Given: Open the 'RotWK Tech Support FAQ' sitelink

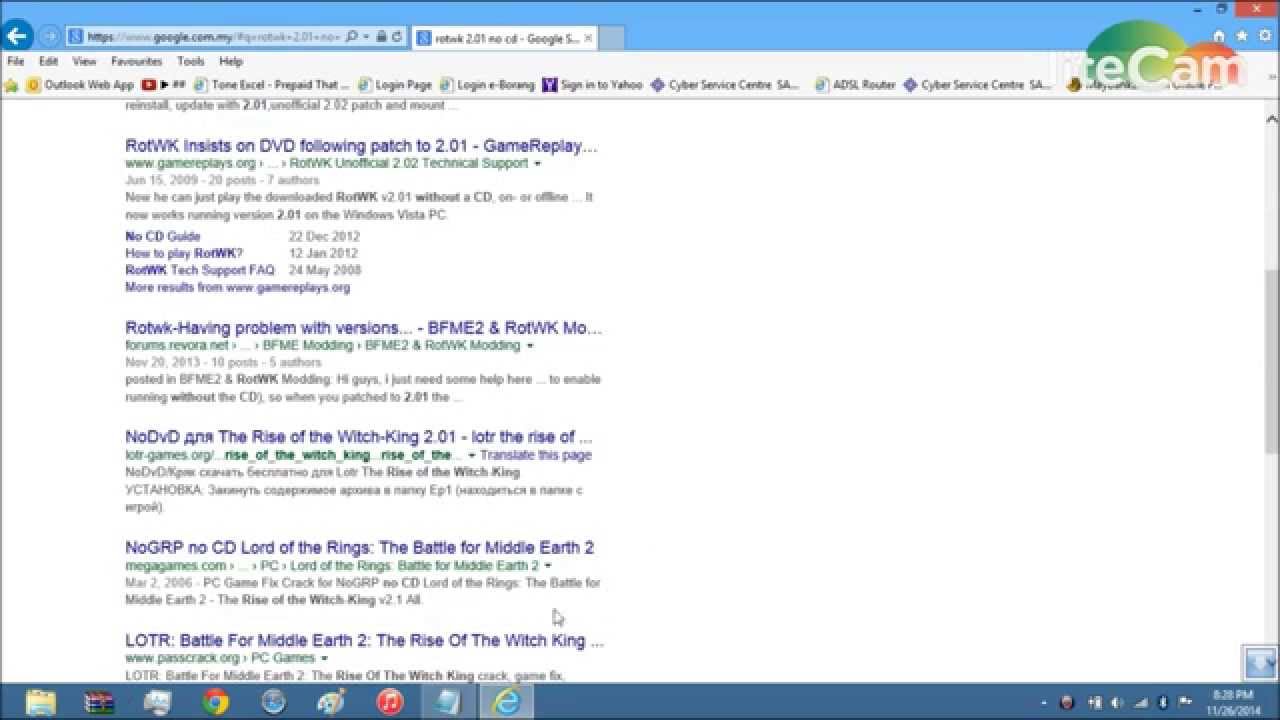Looking at the screenshot, I should (200, 270).
